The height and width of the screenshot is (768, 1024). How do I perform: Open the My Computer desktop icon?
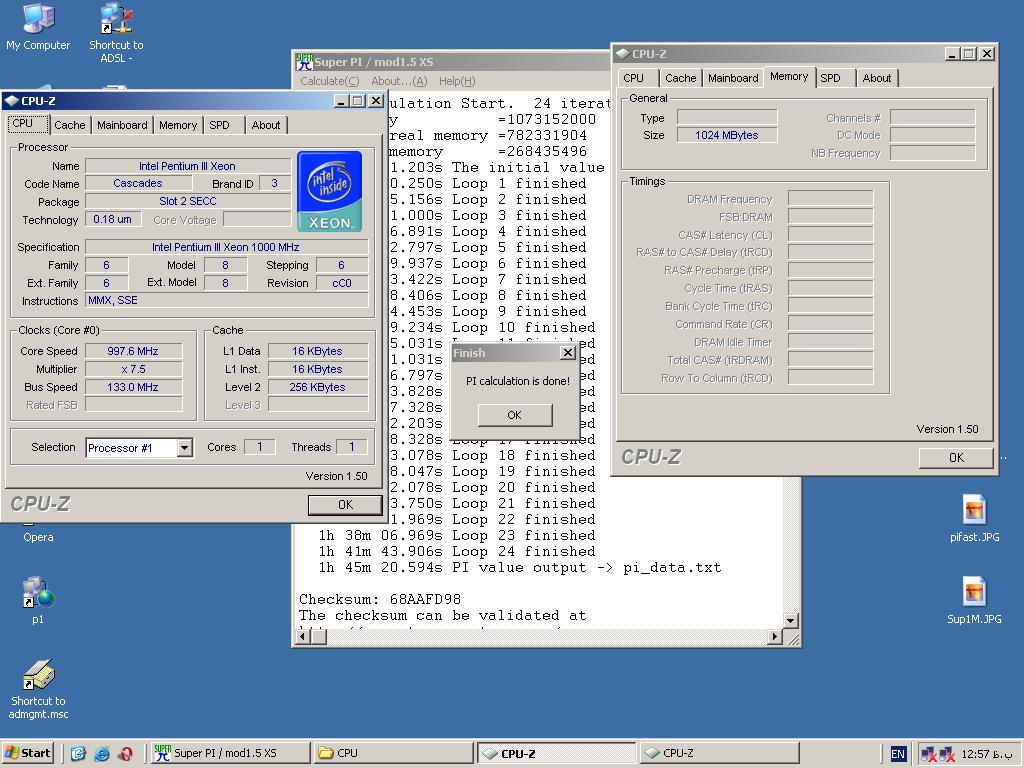38,26
